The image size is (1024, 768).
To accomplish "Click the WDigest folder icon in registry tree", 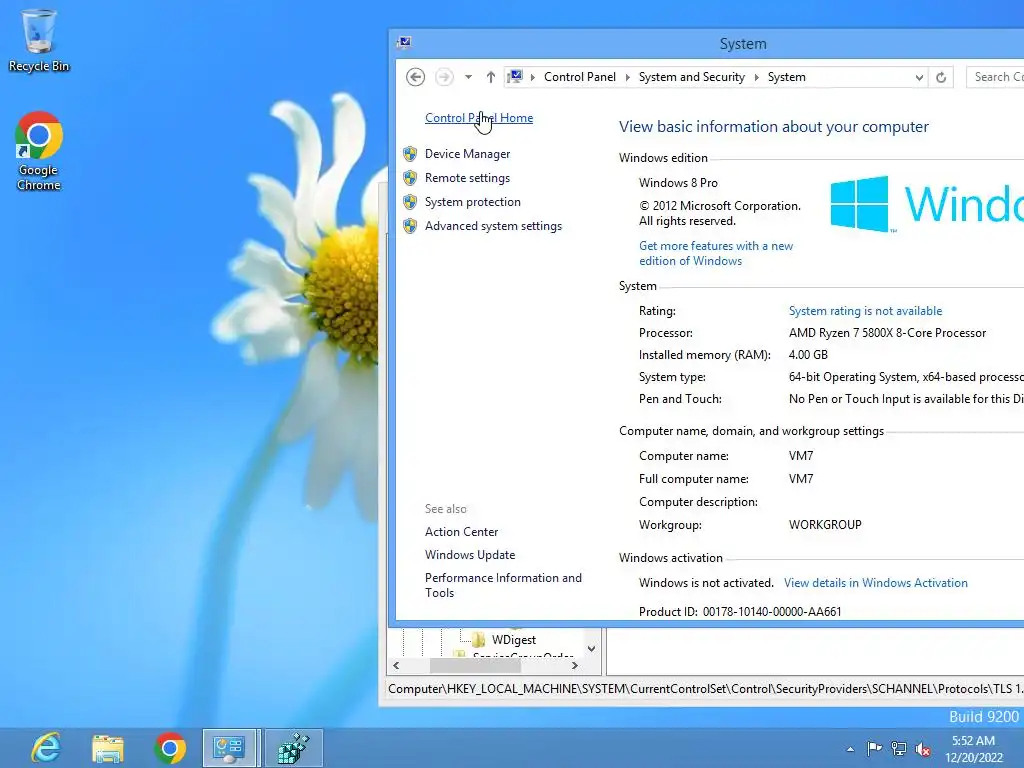I will click(478, 639).
